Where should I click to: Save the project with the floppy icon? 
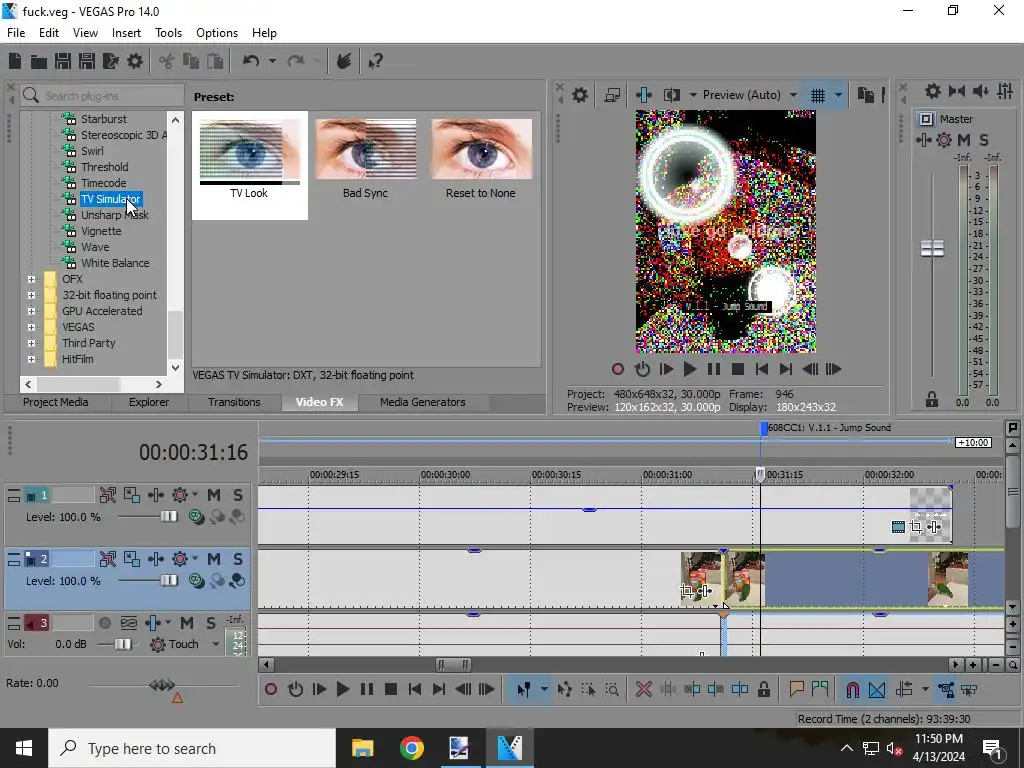(63, 61)
